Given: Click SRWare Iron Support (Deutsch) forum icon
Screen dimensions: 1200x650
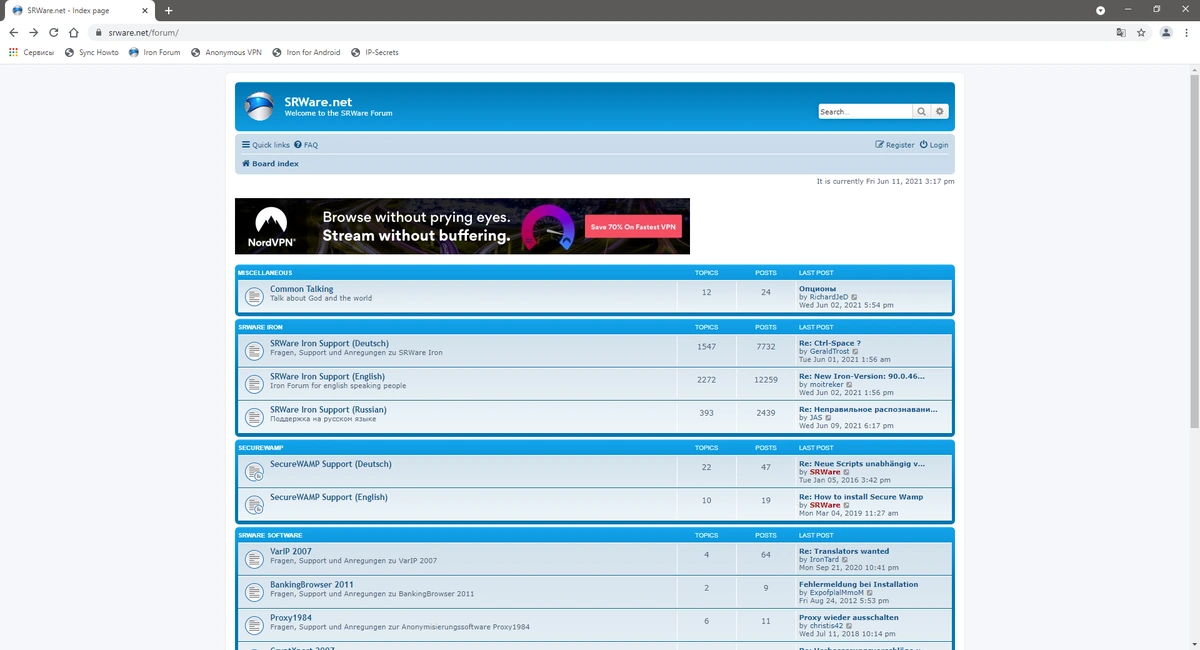Looking at the screenshot, I should (x=254, y=351).
